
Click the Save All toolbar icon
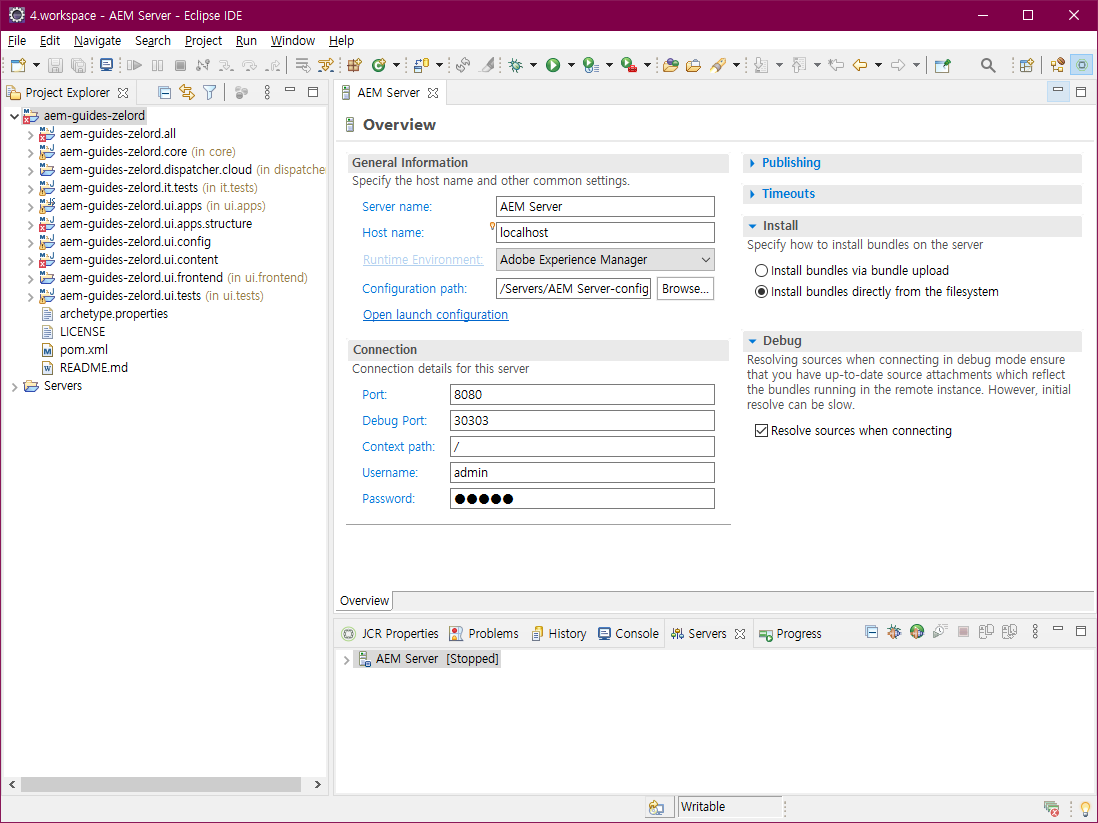pos(78,65)
